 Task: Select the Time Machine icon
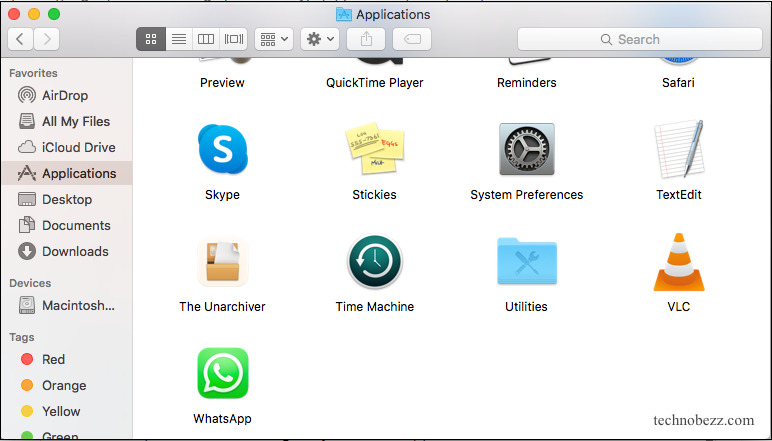point(374,261)
